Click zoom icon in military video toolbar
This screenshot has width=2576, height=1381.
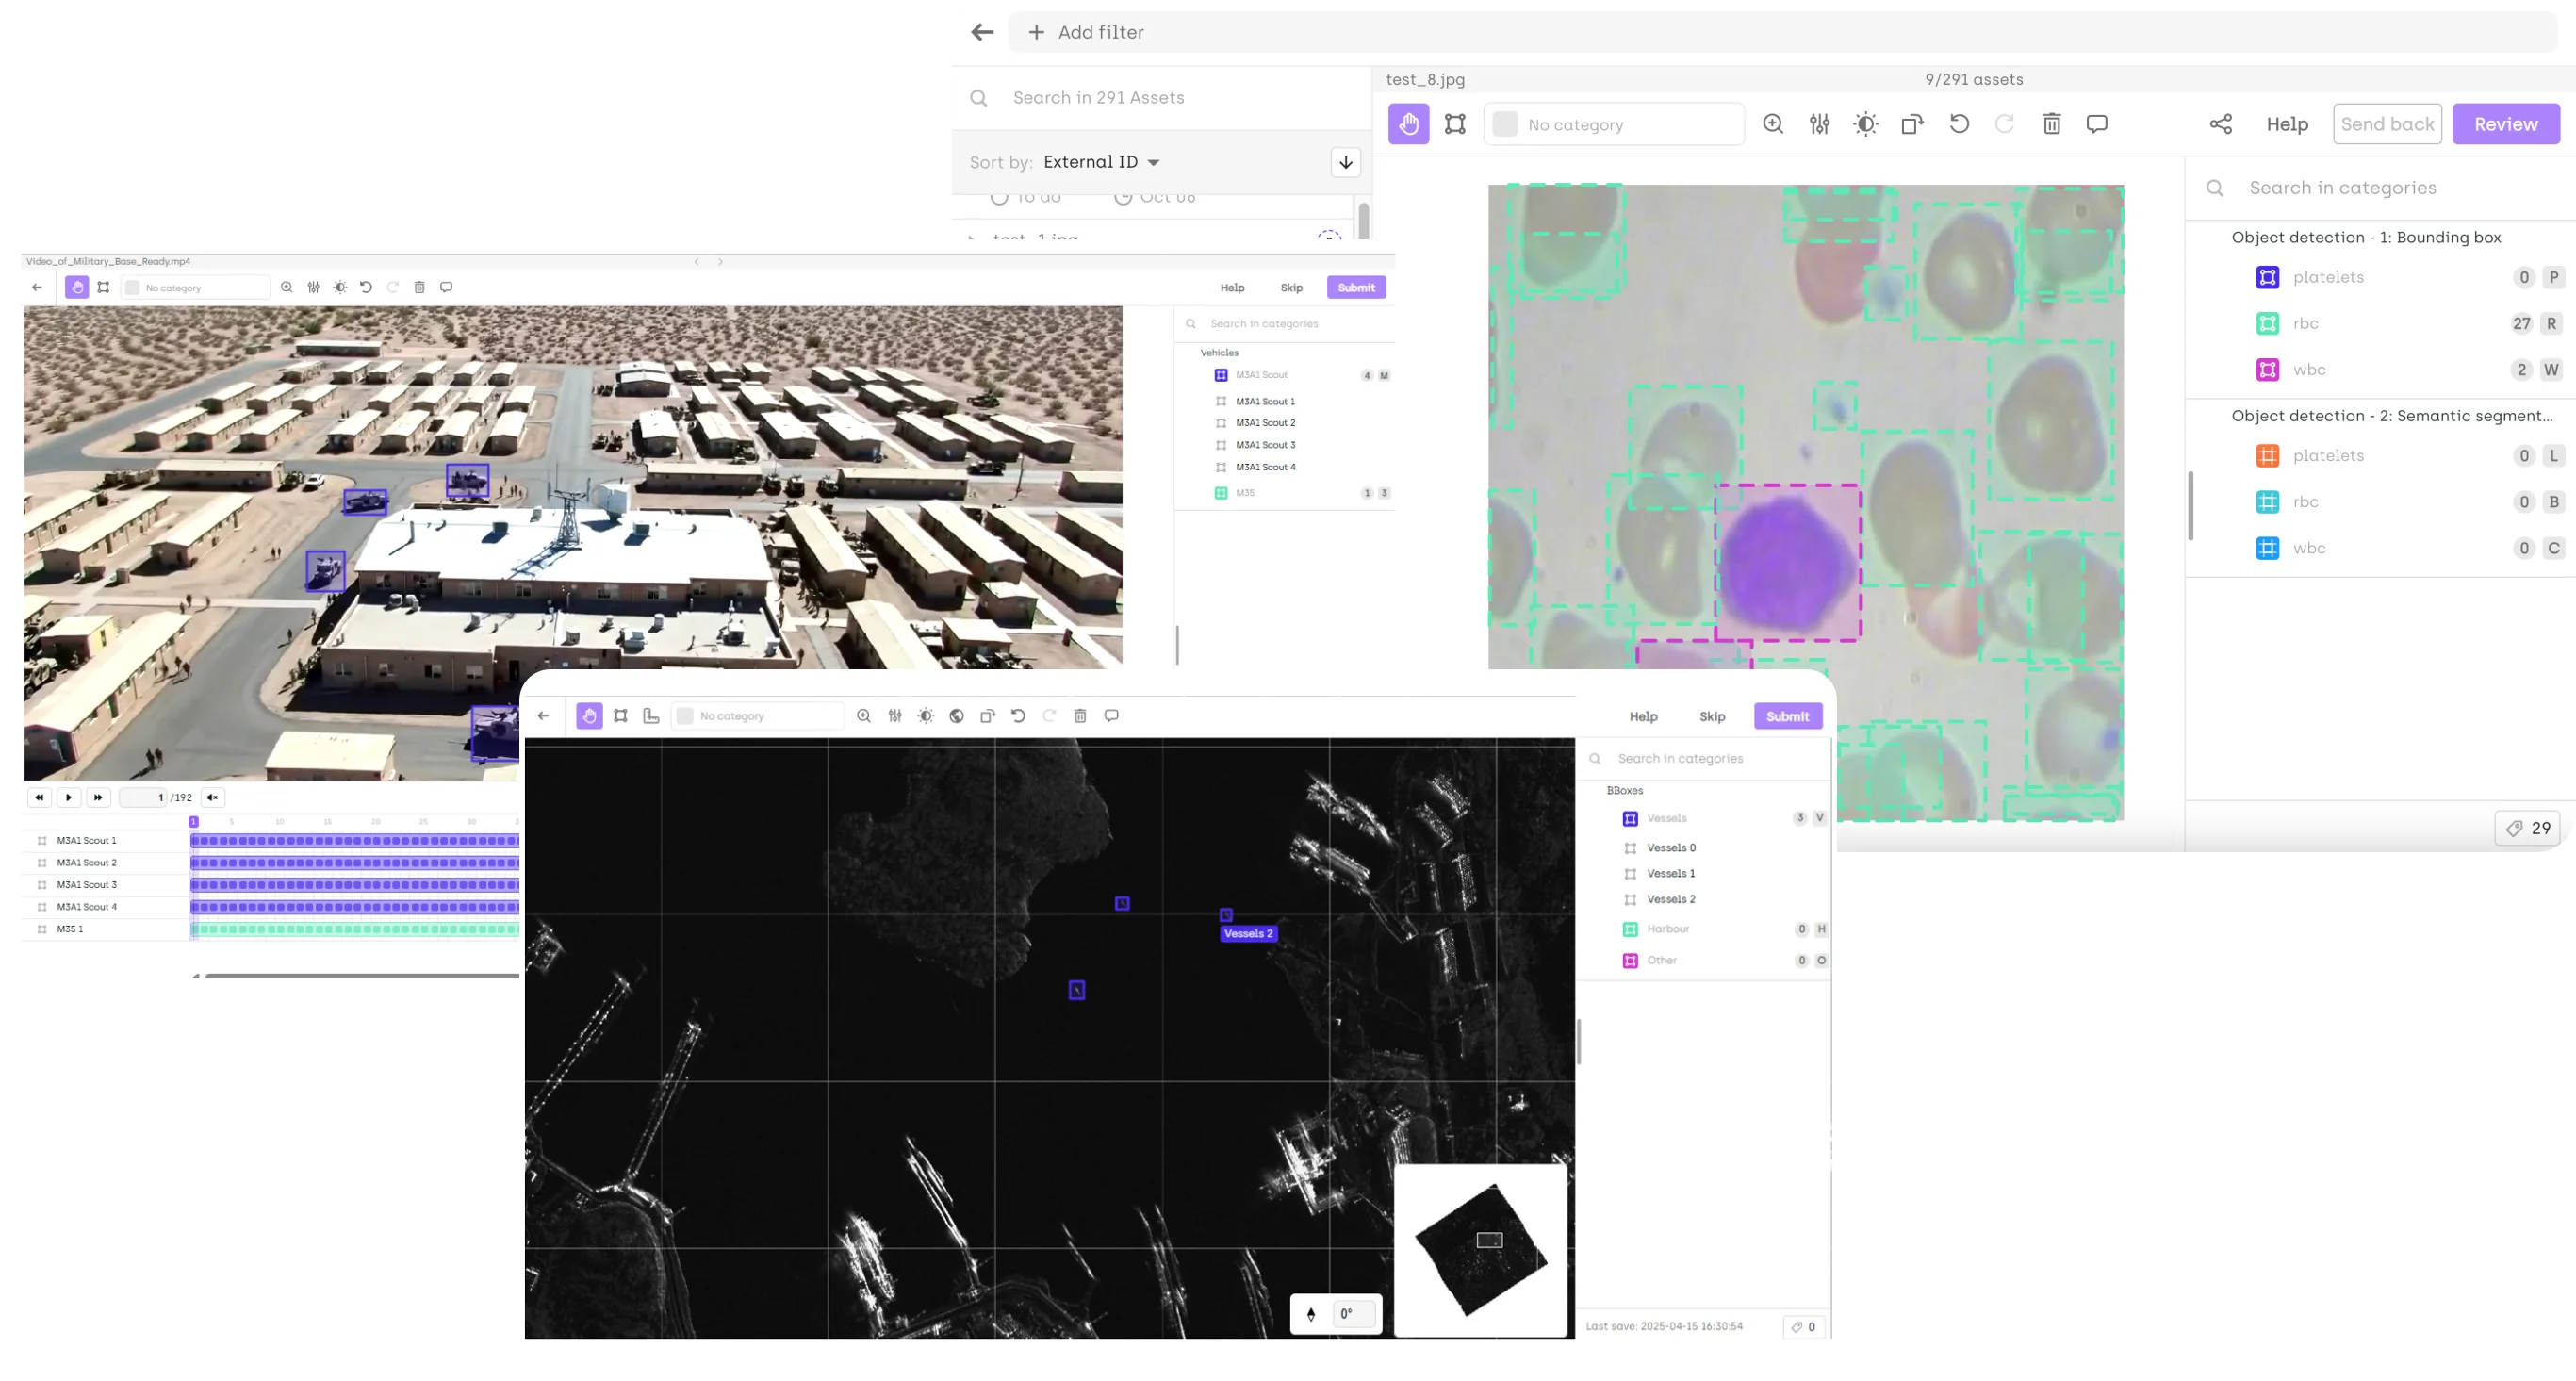[287, 287]
